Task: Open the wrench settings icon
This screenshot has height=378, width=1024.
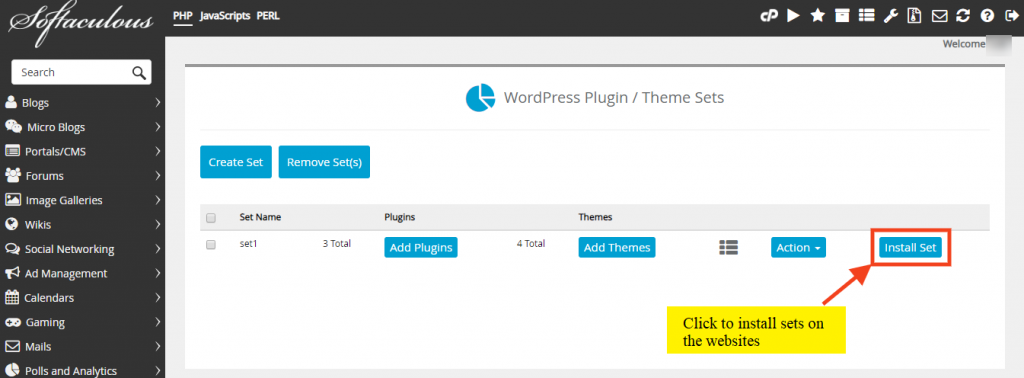Action: click(891, 16)
